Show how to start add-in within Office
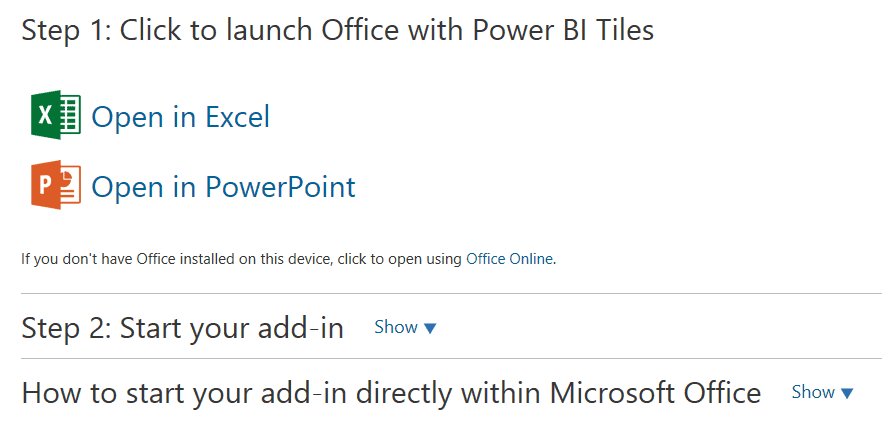 (x=813, y=392)
